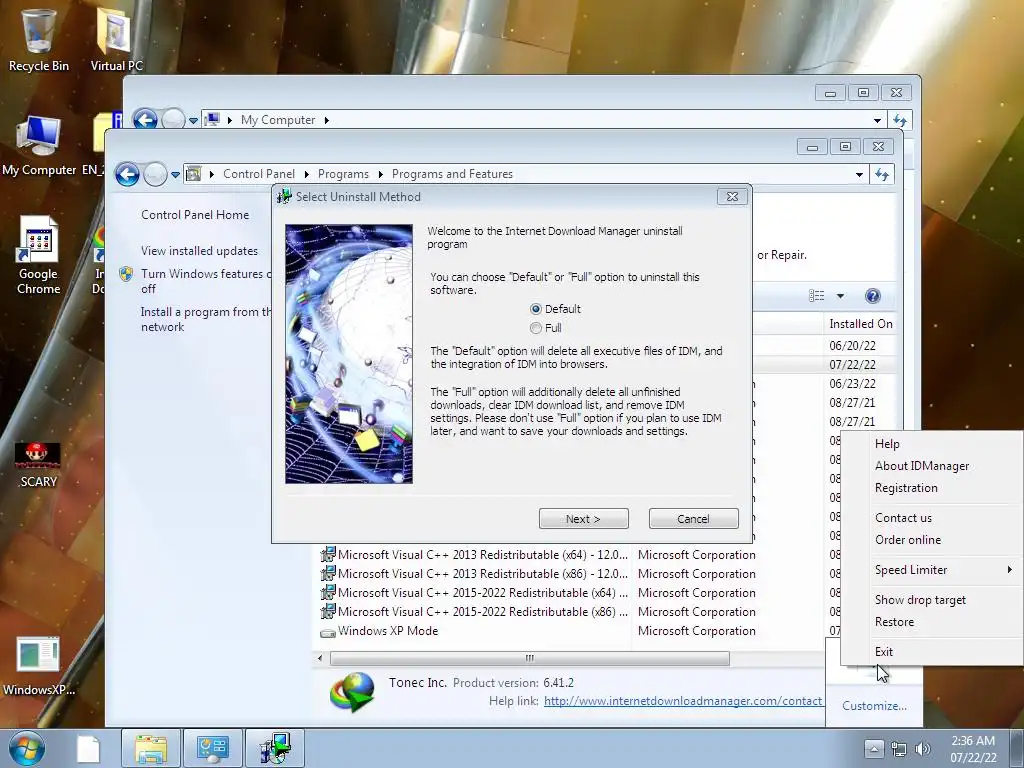Image resolution: width=1024 pixels, height=768 pixels.
Task: Open address bar dropdown in My Computer window
Action: 877,120
